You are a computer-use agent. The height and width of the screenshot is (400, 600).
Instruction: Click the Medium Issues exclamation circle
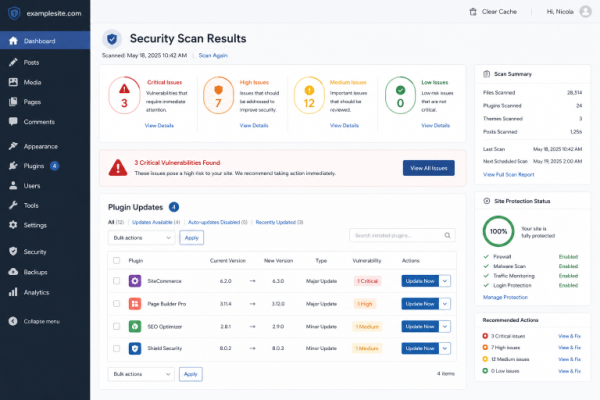(x=309, y=95)
